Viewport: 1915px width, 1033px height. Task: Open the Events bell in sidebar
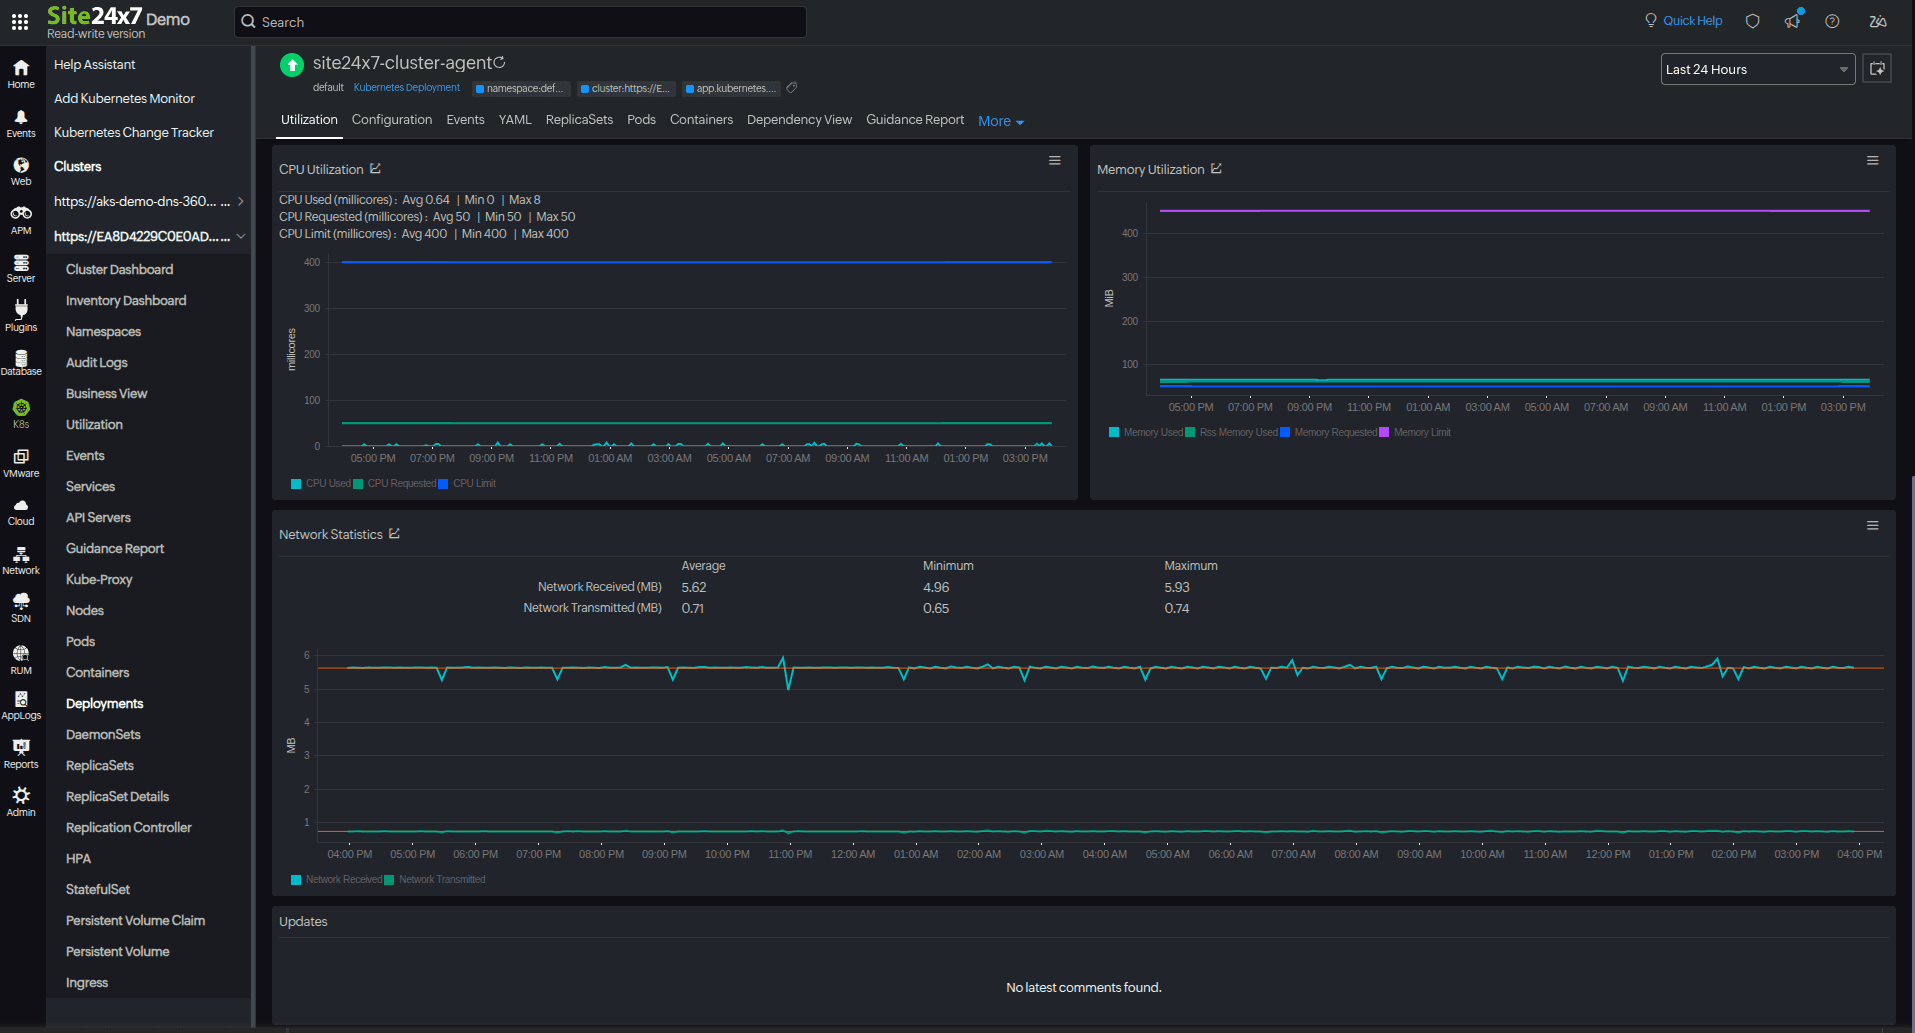21,124
